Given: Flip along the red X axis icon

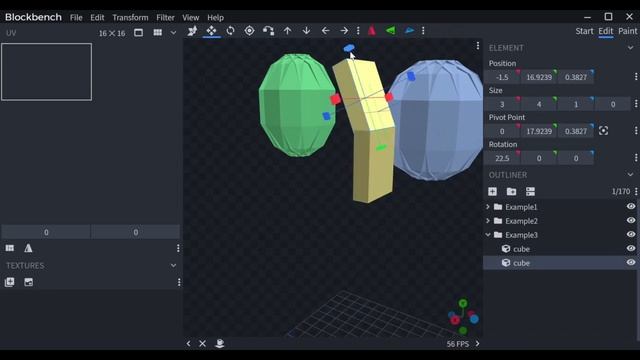Looking at the screenshot, I should pyautogui.click(x=372, y=31).
